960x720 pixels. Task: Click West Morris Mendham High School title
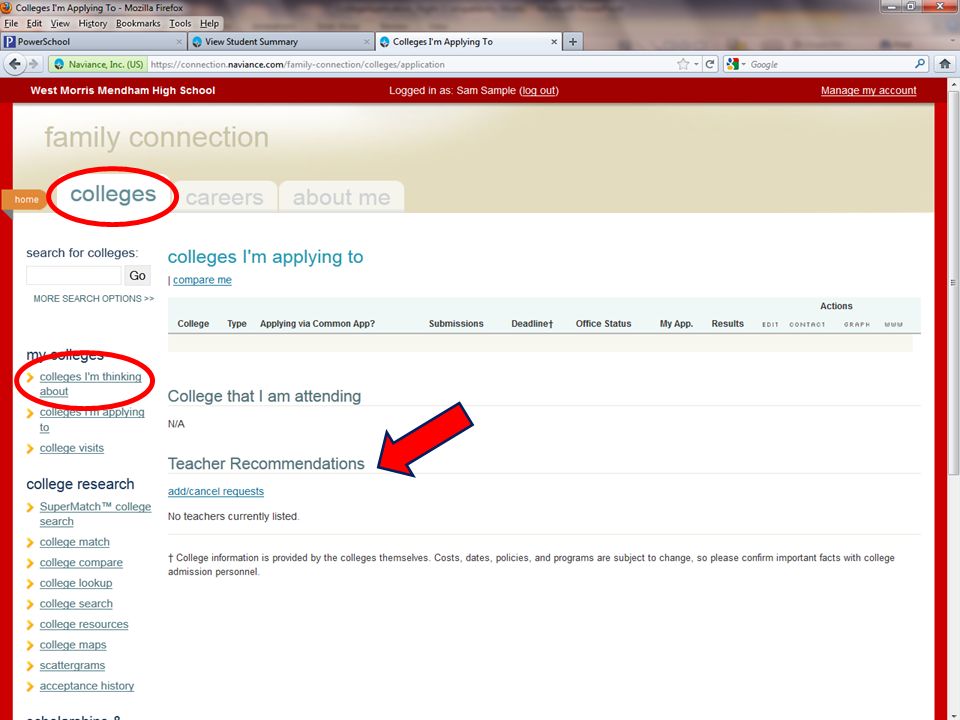[122, 91]
